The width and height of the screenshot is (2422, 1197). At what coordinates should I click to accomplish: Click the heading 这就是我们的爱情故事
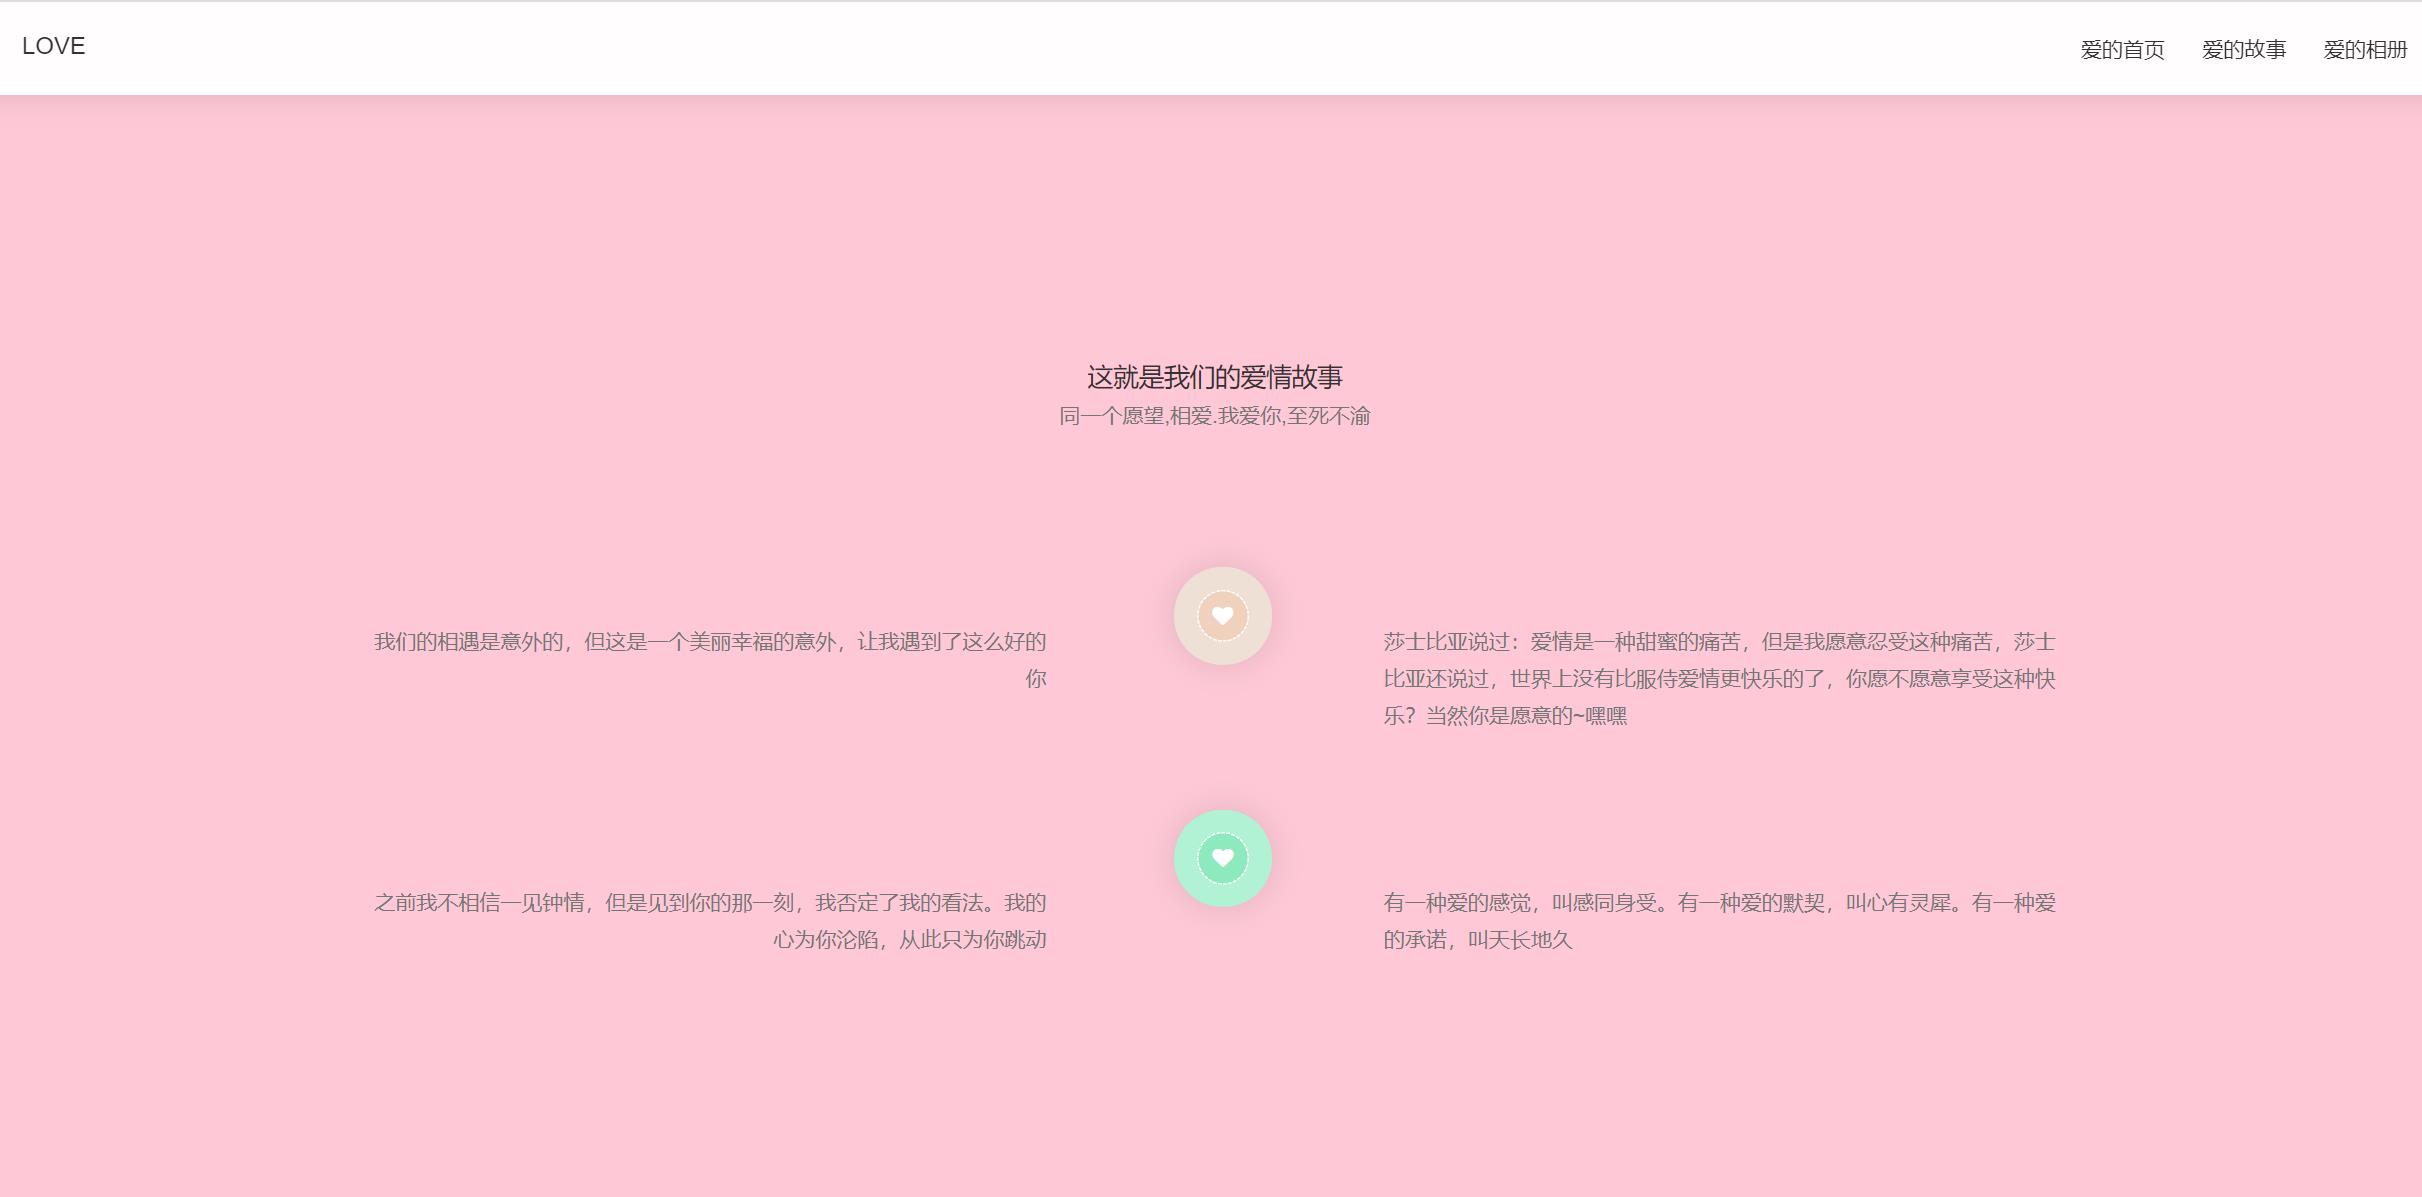tap(1214, 377)
